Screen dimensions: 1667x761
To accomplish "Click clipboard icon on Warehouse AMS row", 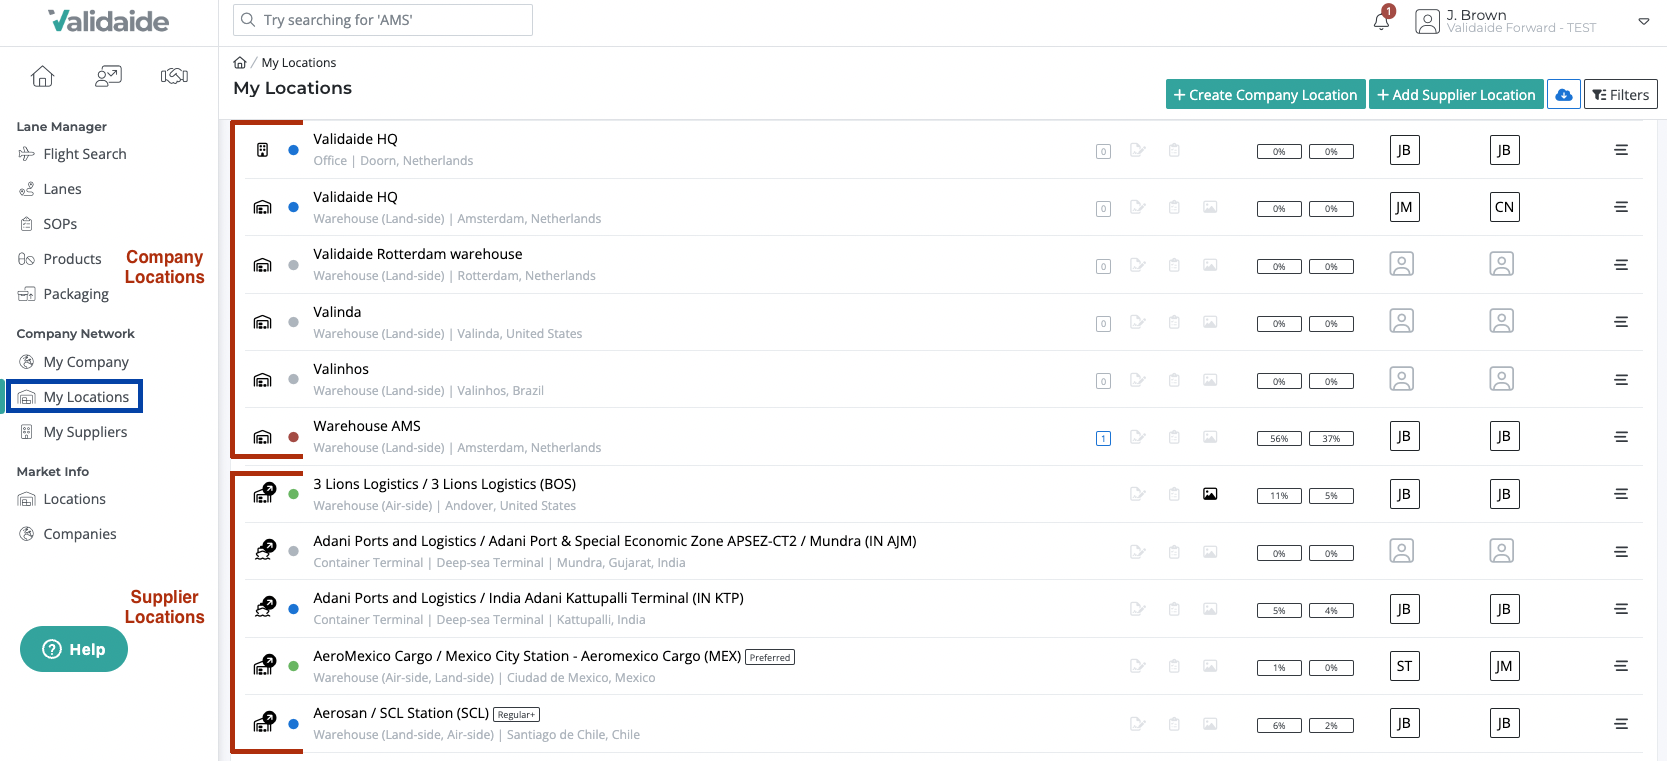I will 1174,437.
